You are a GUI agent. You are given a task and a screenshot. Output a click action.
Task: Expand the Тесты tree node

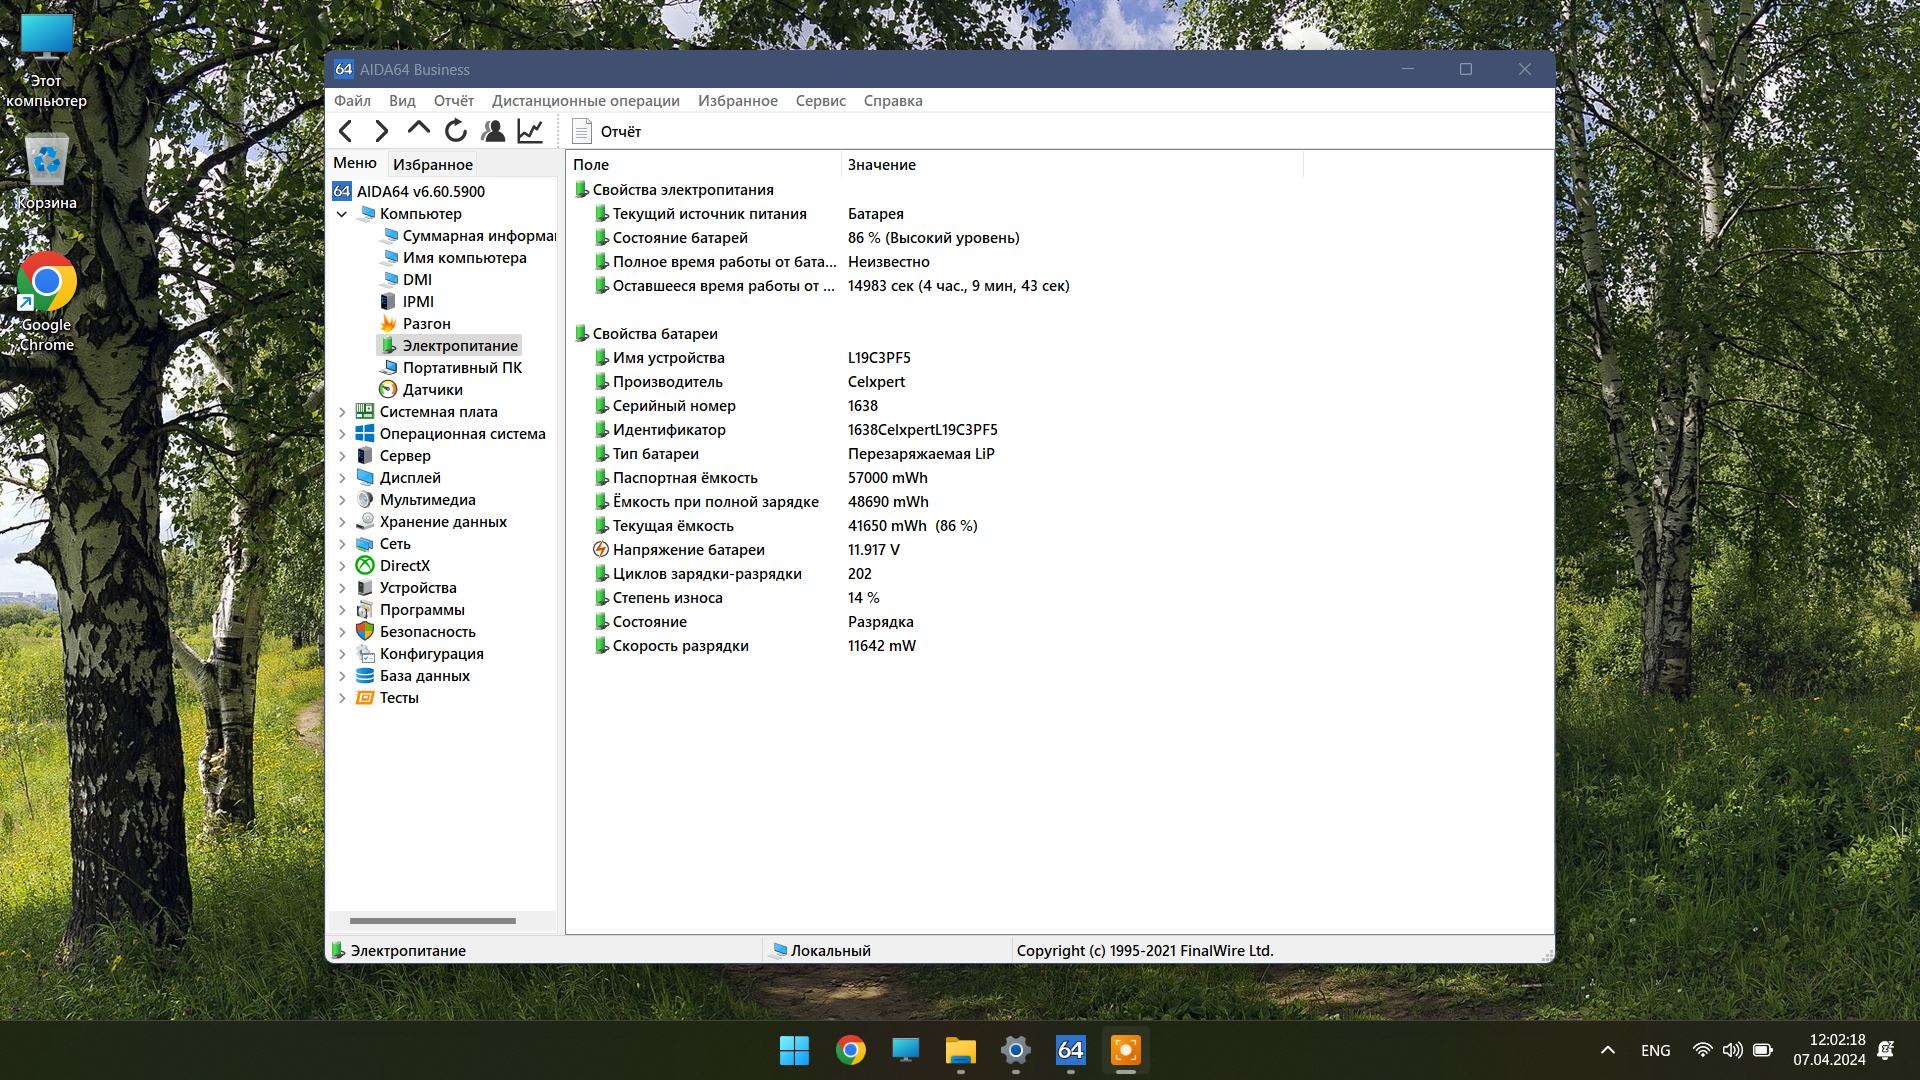pyautogui.click(x=342, y=698)
